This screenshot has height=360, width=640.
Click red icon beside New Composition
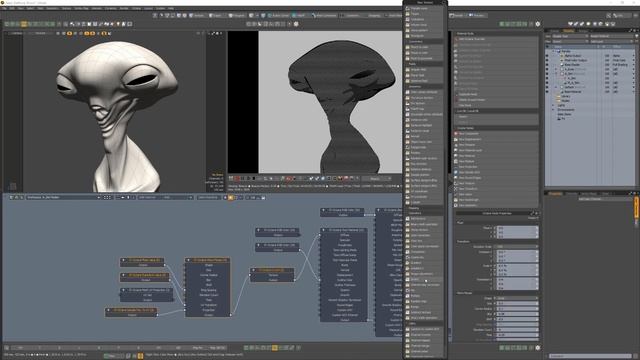click(x=456, y=133)
